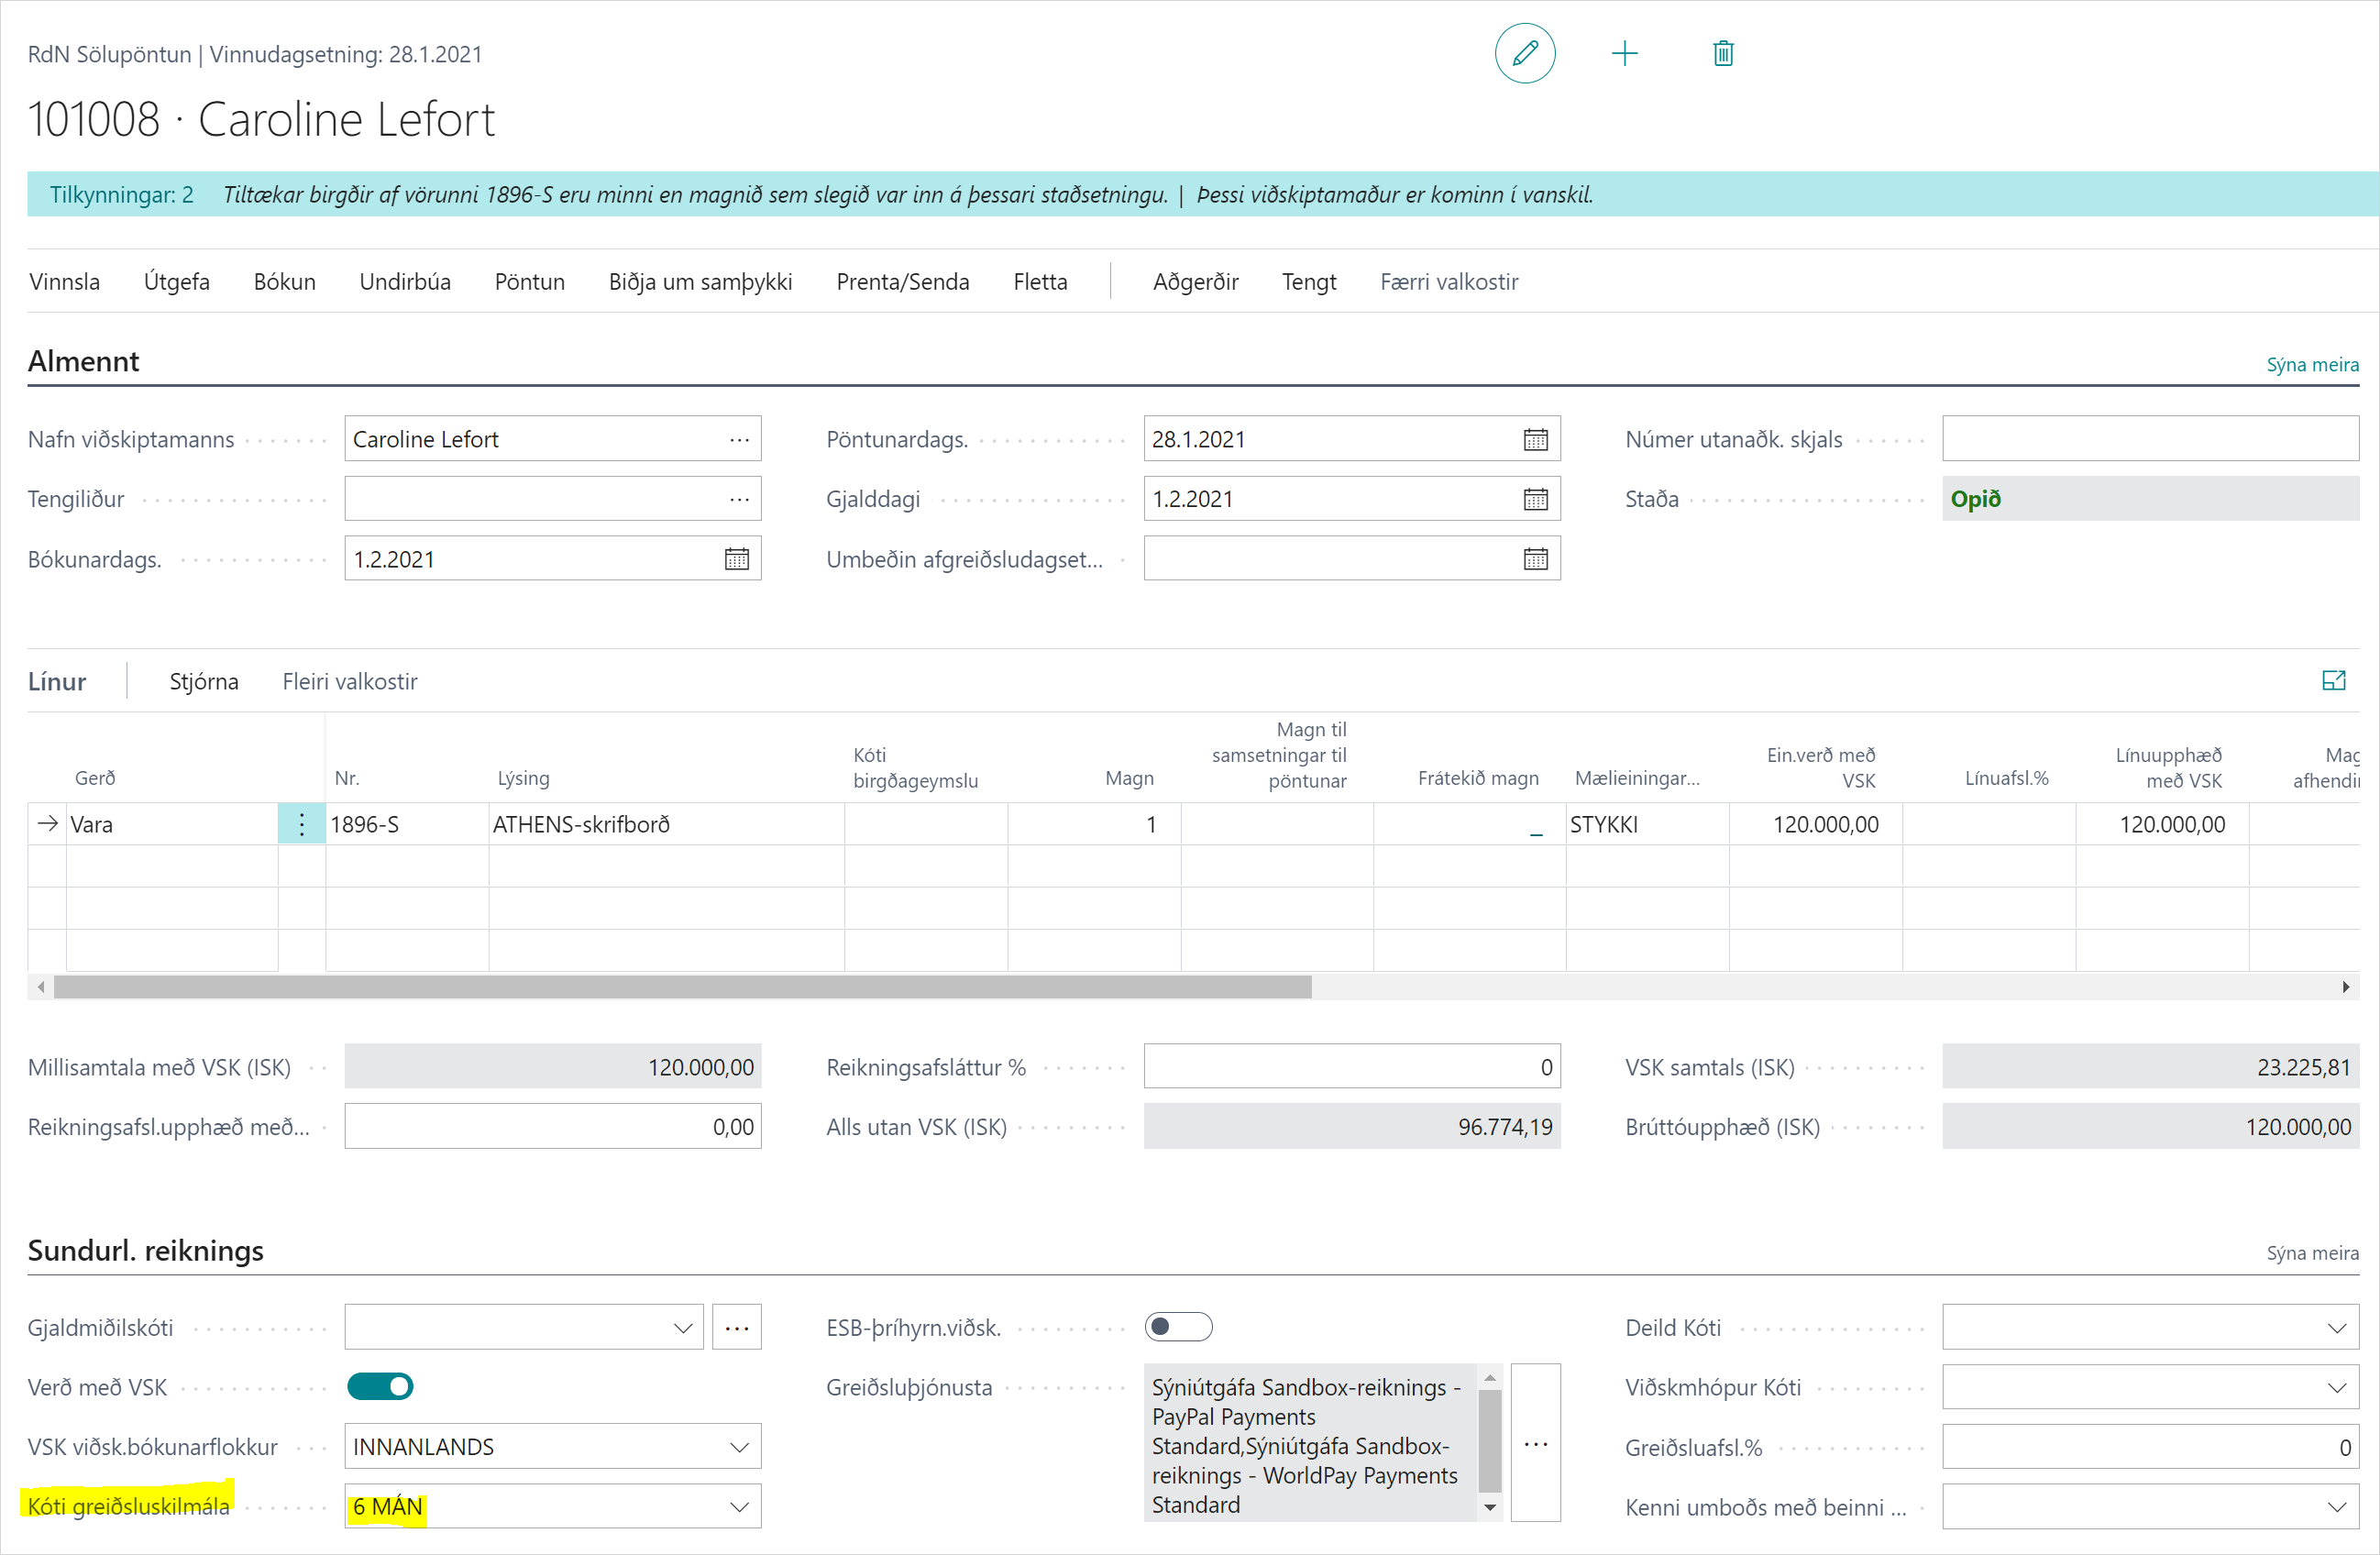Click ellipsis button beside Gjaldmiðilskóti

736,1327
